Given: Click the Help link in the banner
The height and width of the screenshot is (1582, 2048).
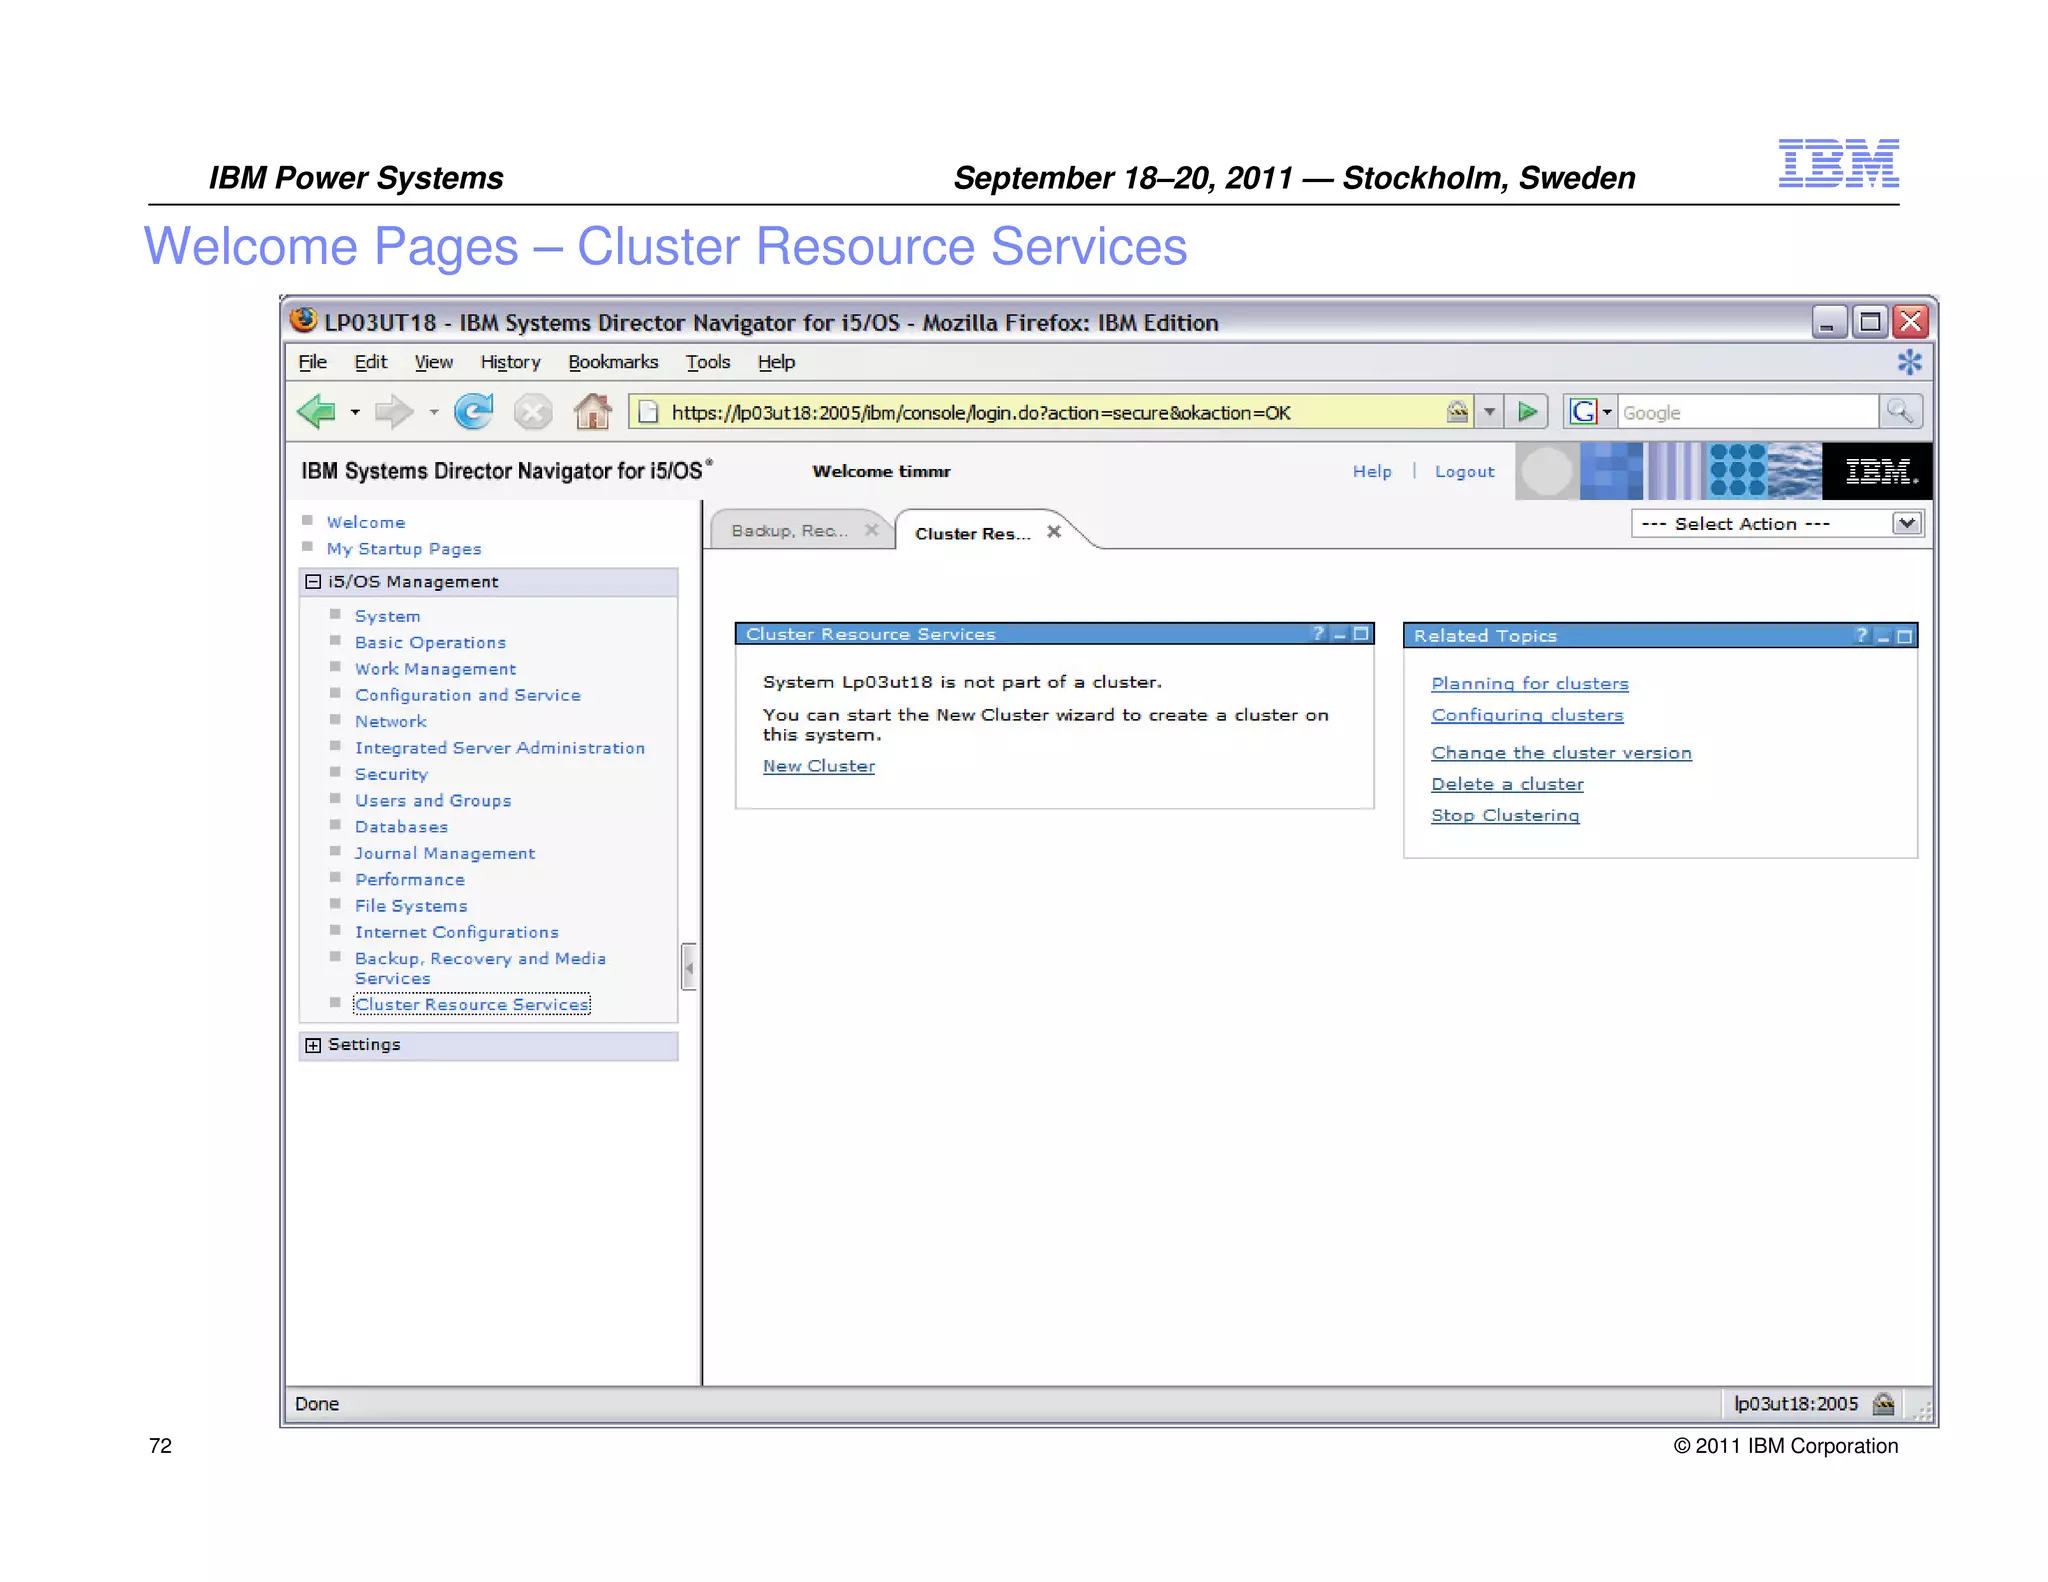Looking at the screenshot, I should click(1372, 471).
